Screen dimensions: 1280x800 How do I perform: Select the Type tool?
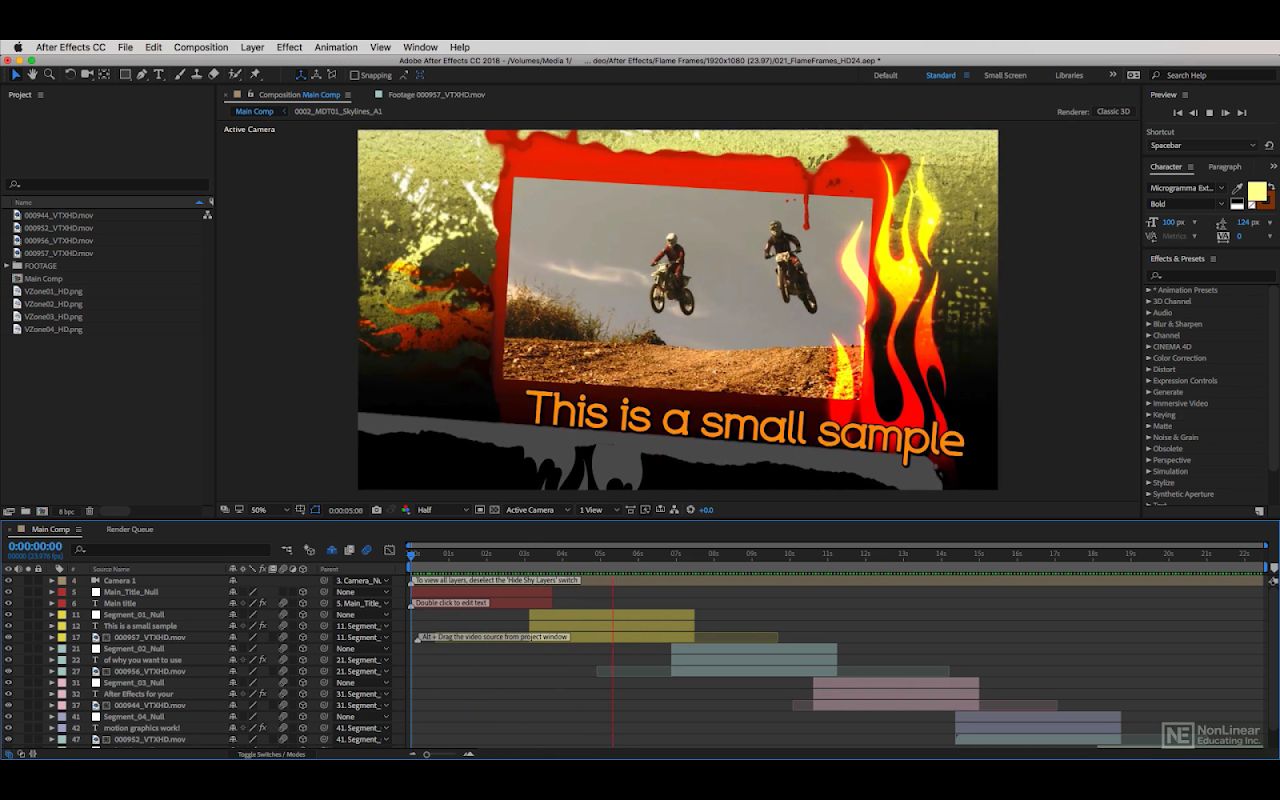tap(158, 75)
